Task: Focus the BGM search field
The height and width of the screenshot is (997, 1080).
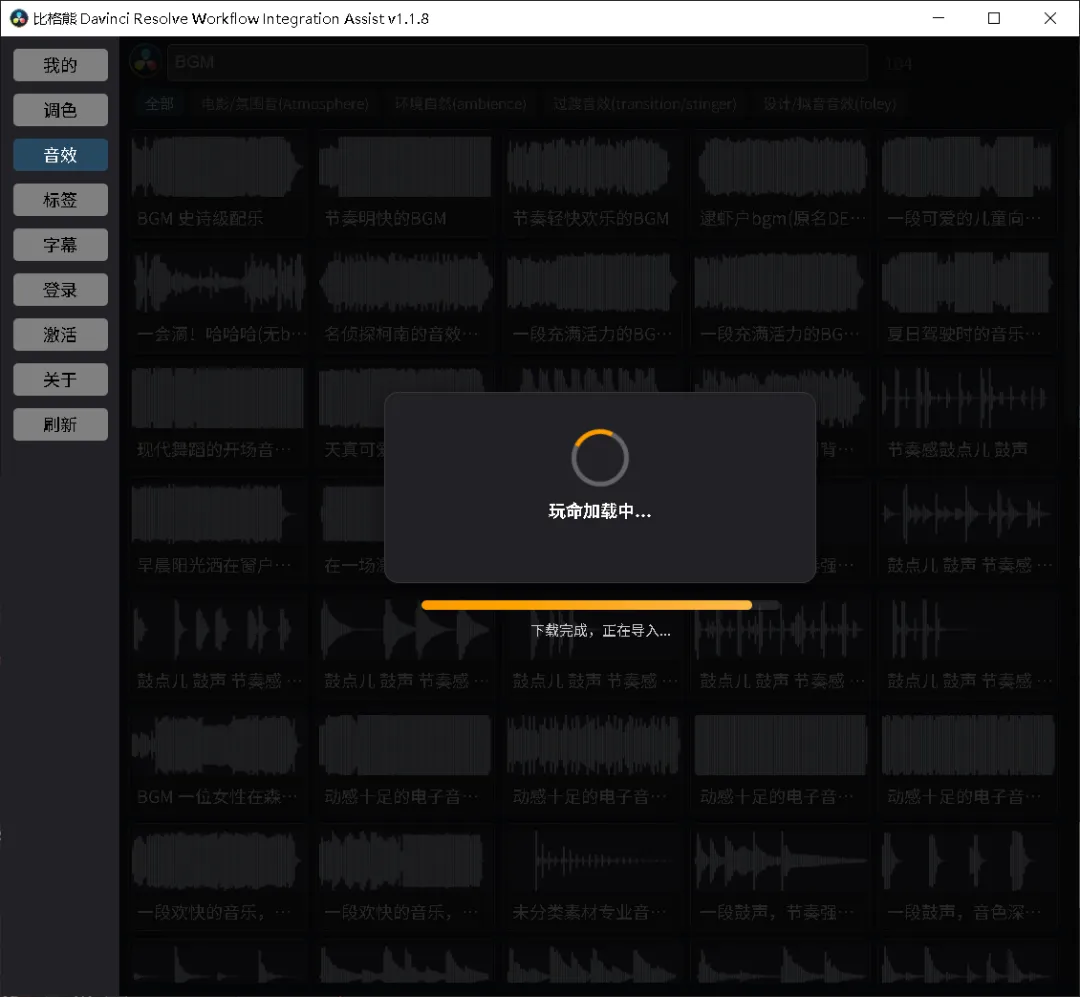Action: point(517,62)
